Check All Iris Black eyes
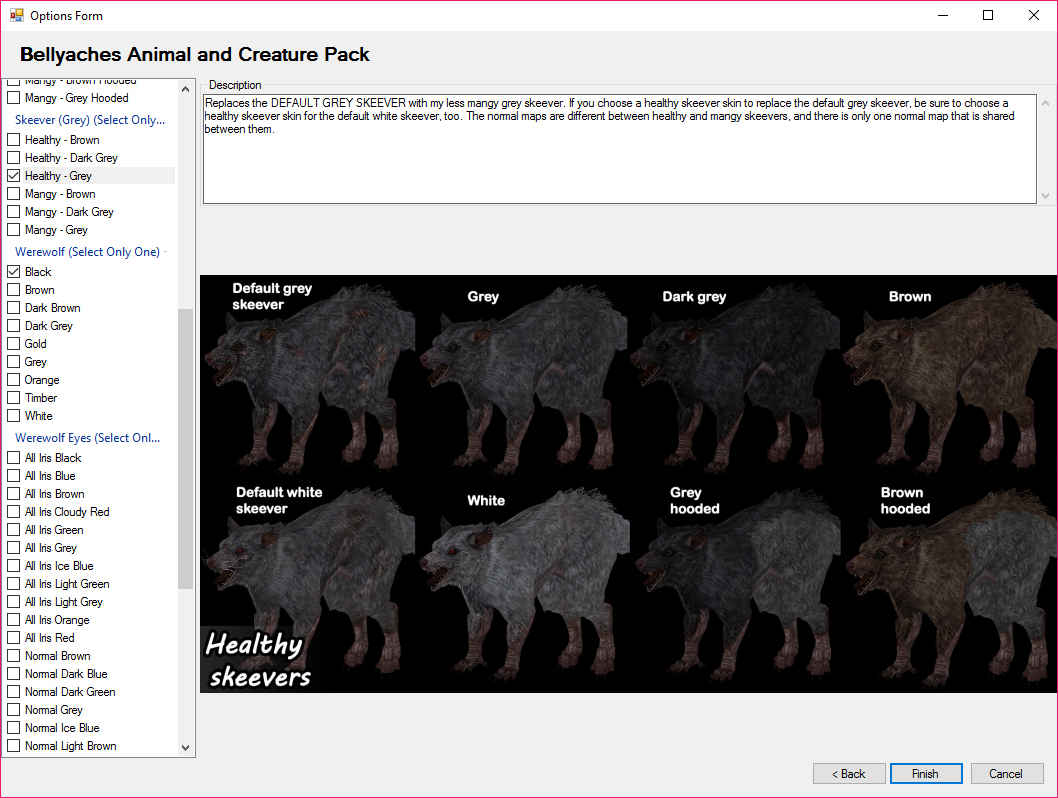This screenshot has width=1058, height=798. [13, 458]
